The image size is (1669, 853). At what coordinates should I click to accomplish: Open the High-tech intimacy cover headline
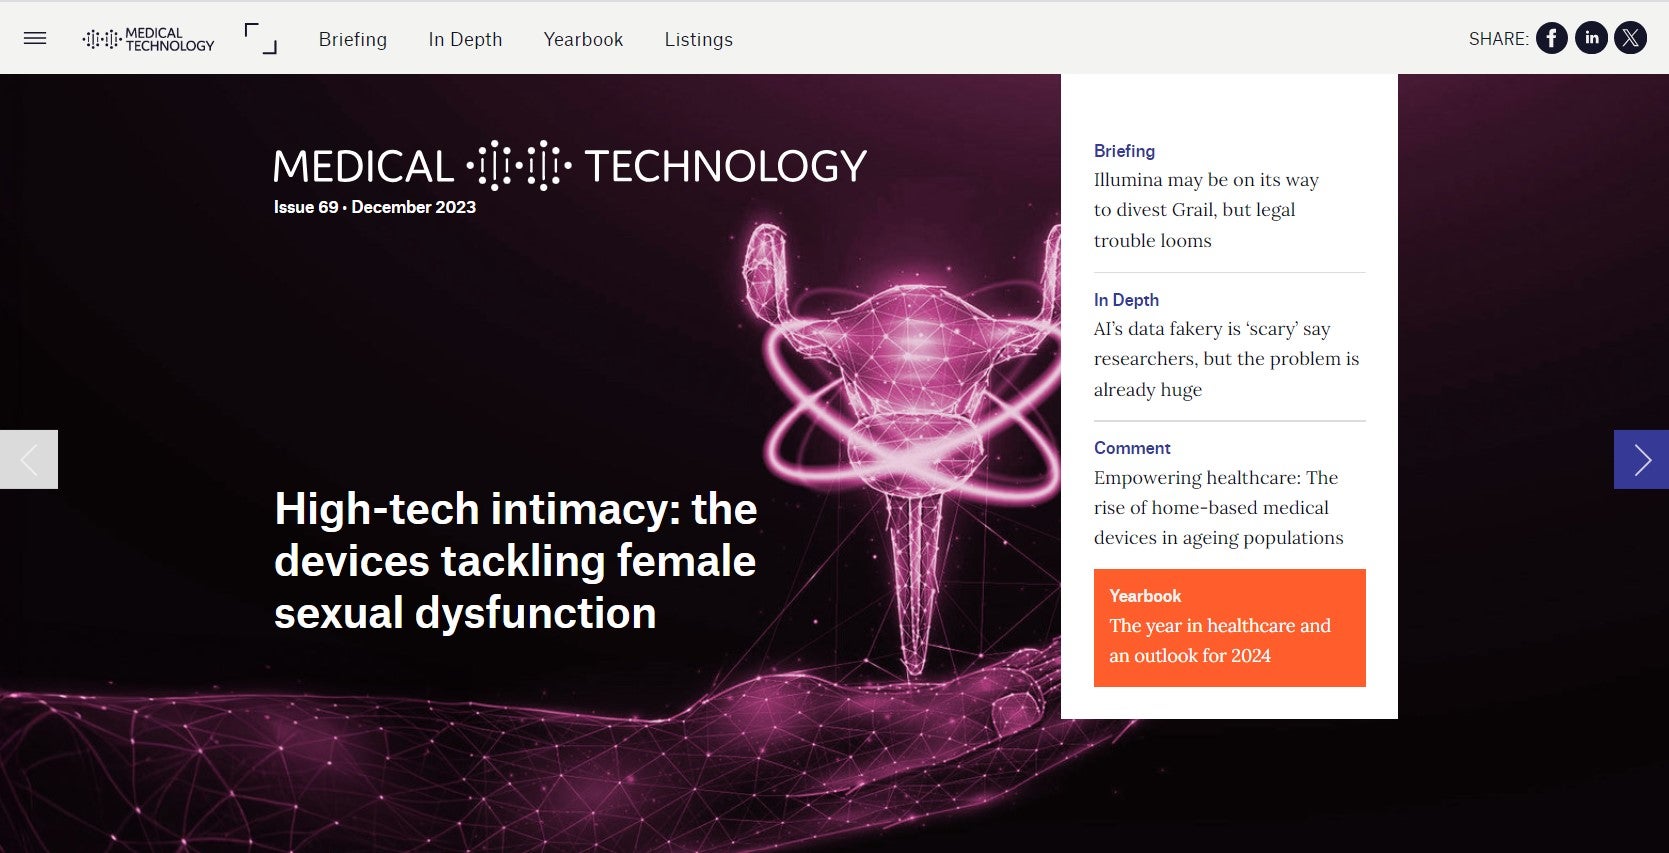[515, 561]
